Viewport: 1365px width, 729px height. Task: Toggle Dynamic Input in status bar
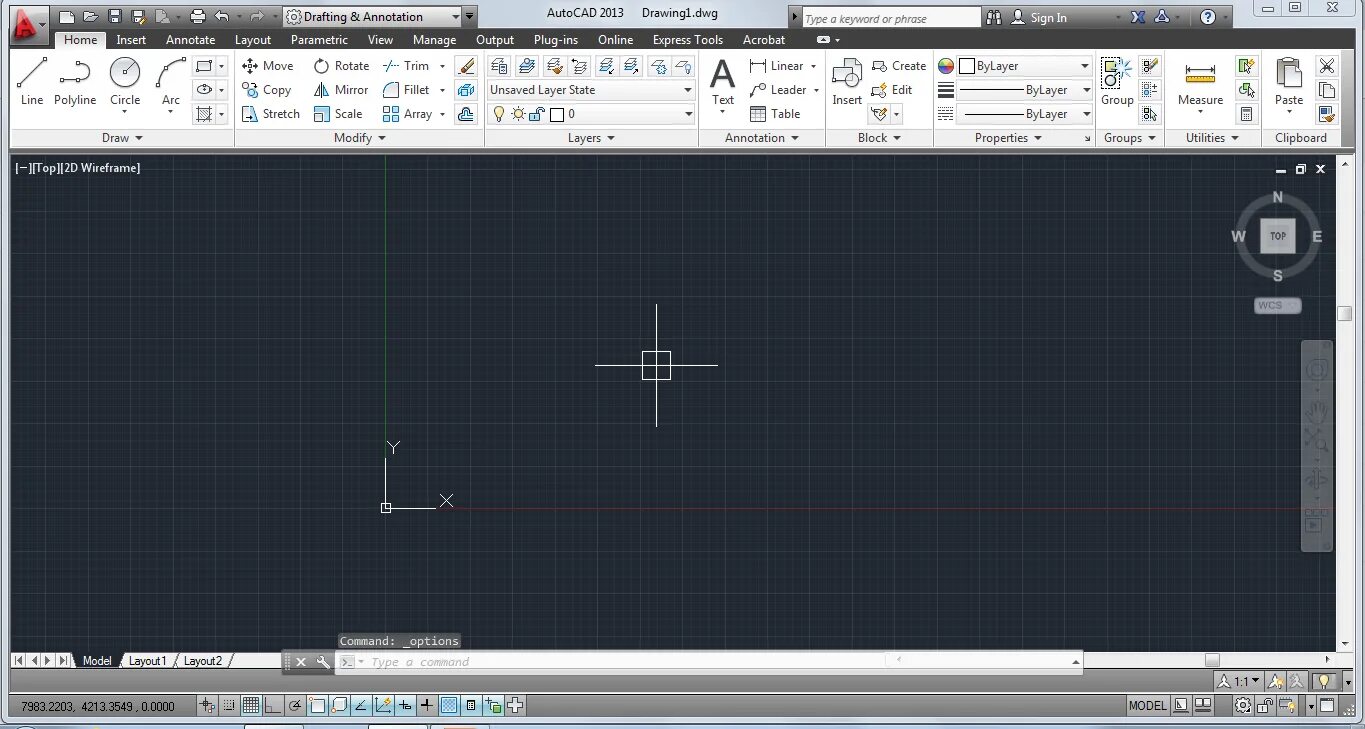(405, 706)
